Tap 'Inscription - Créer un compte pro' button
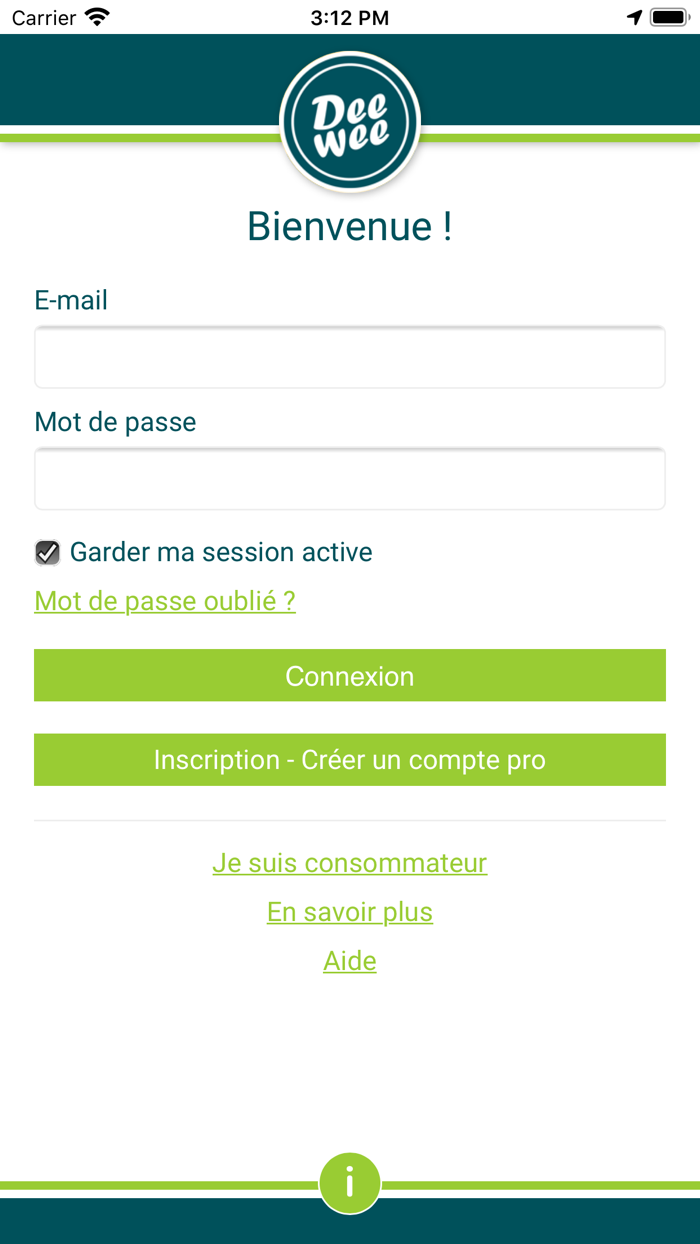 point(350,760)
